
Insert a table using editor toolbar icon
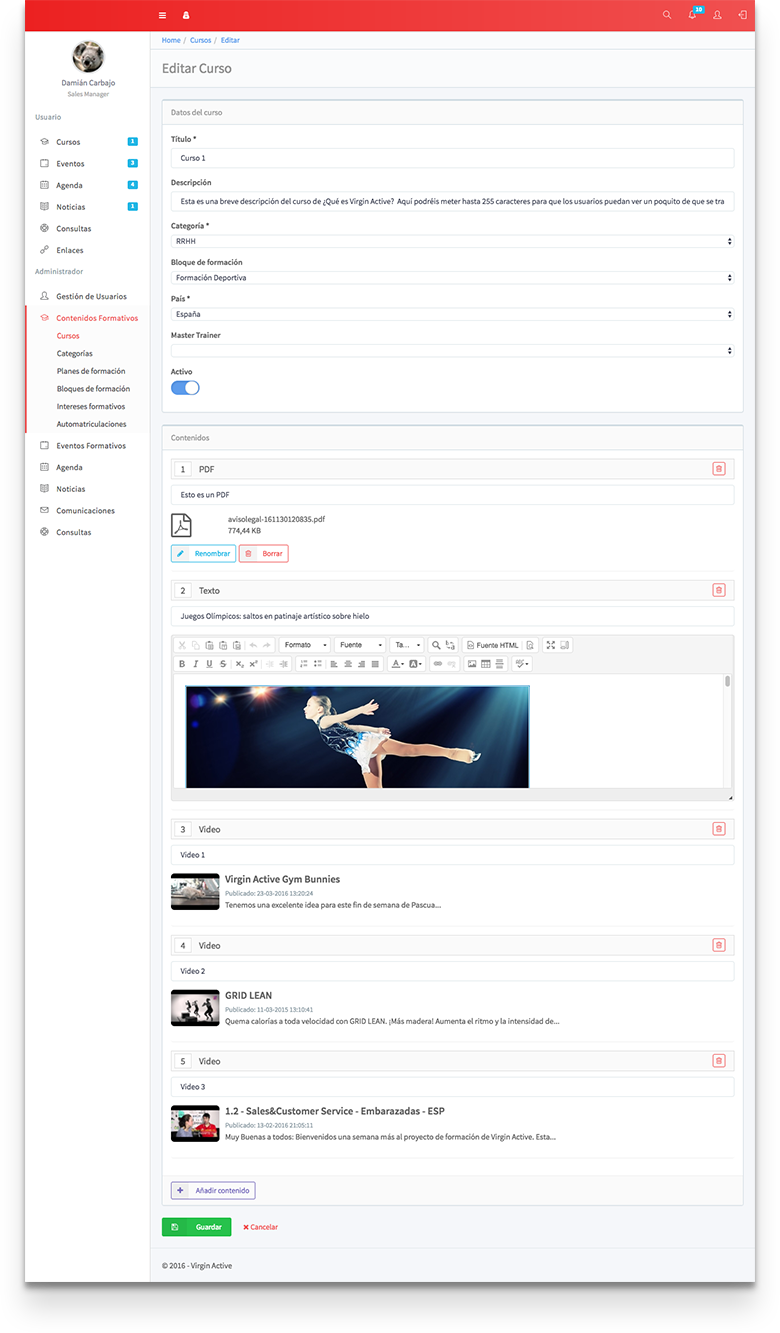click(x=486, y=664)
